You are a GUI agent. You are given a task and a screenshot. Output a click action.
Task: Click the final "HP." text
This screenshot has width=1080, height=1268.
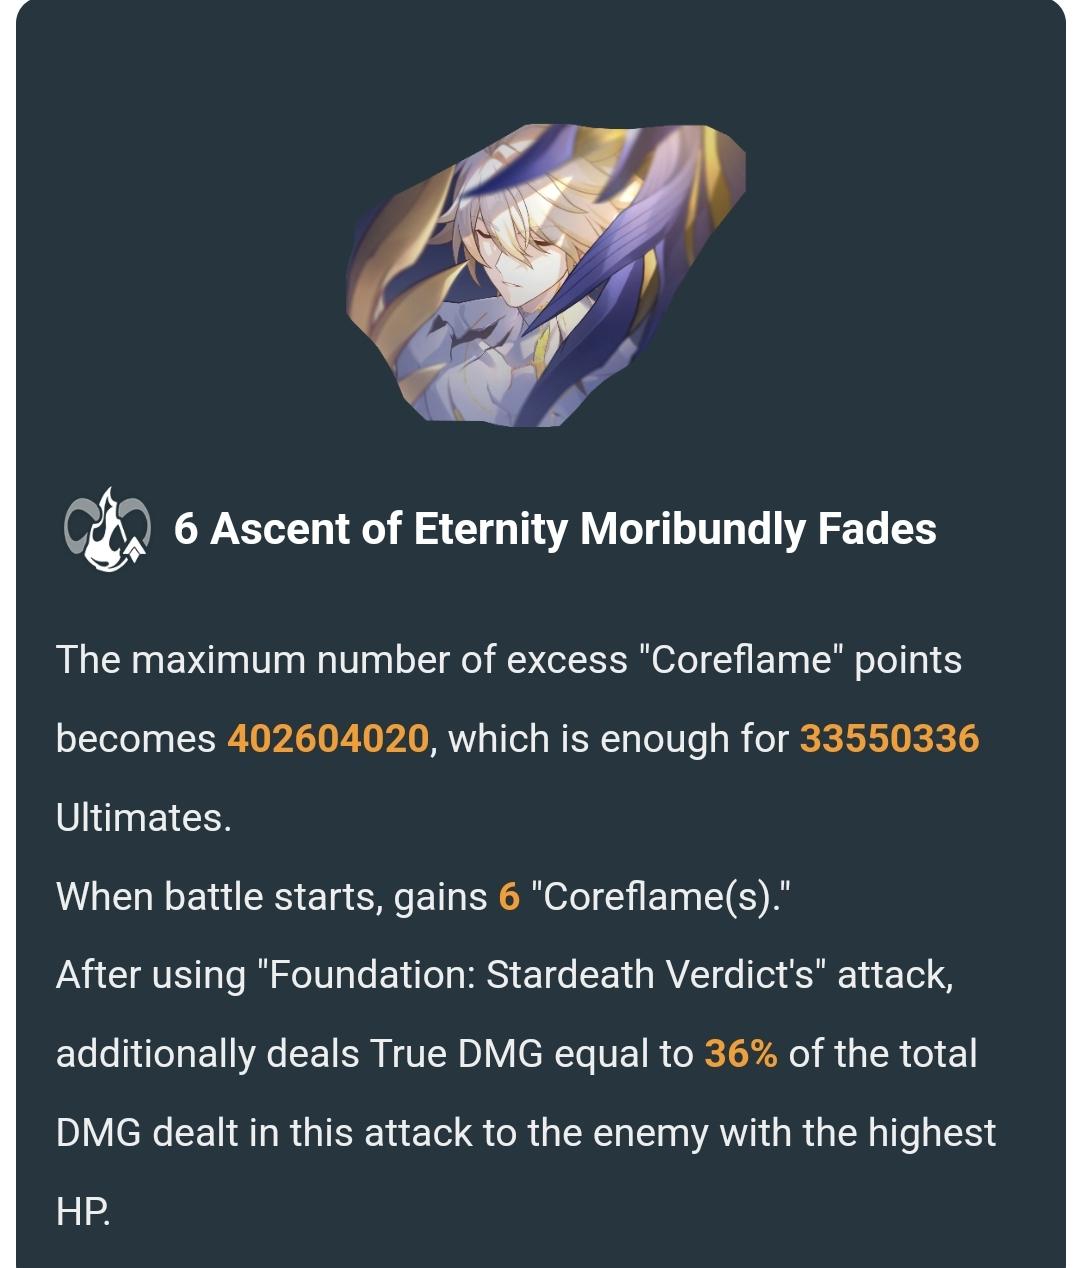coord(83,1211)
